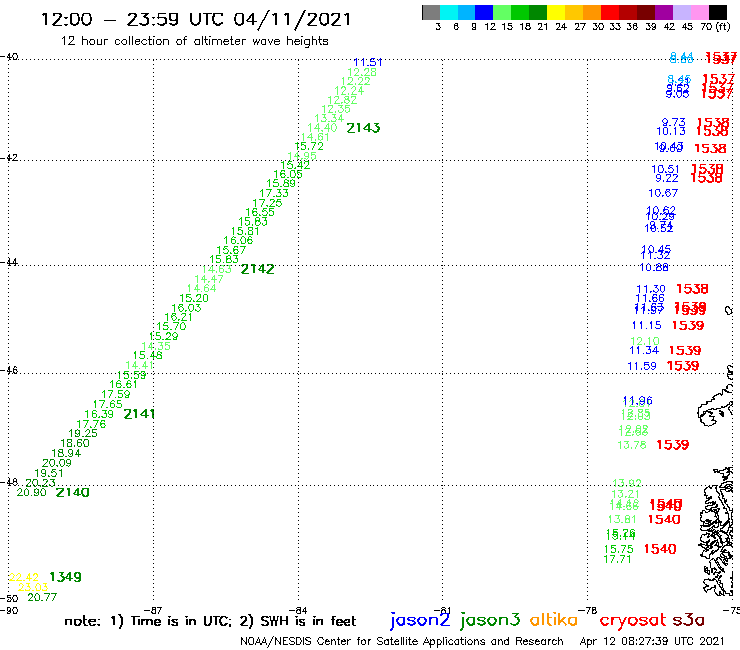Click the wave height 15.75

pos(619,549)
